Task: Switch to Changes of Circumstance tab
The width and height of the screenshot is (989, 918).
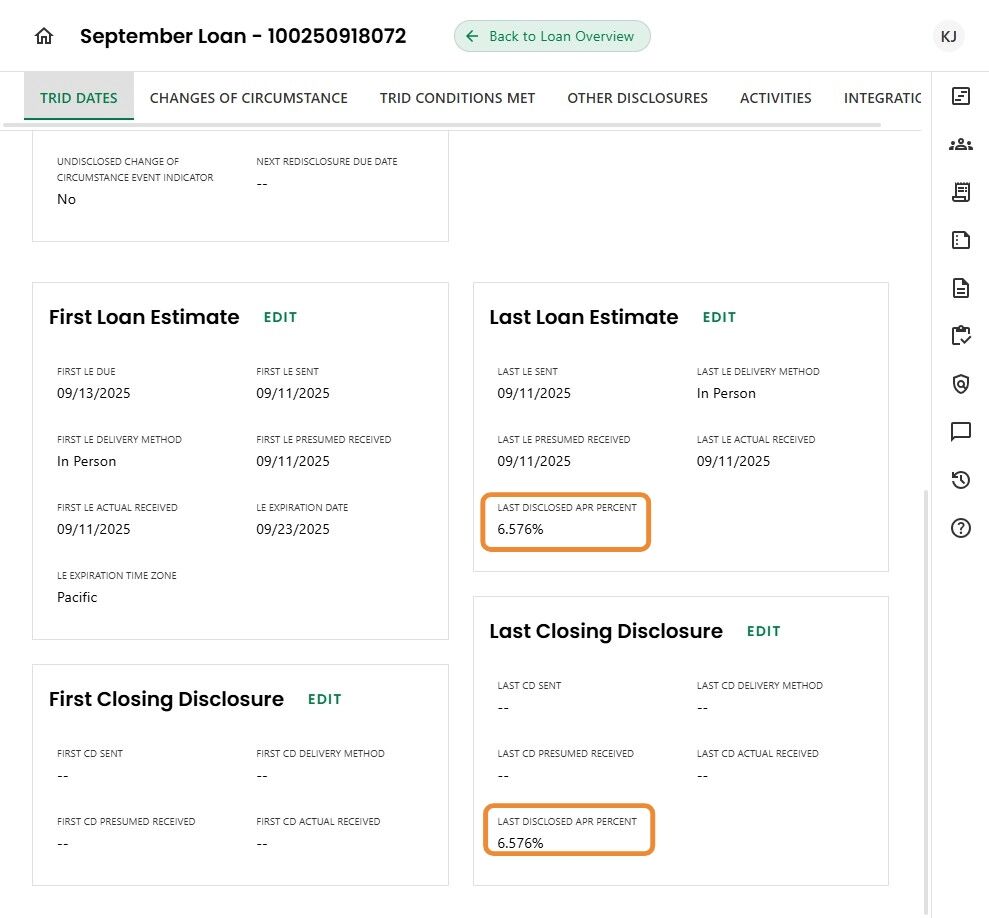Action: [x=249, y=98]
